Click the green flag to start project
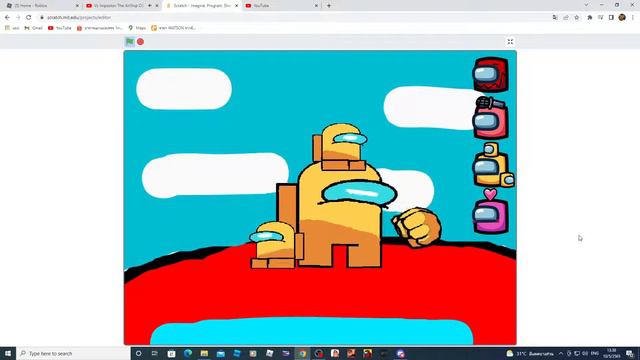This screenshot has height=360, width=640. (x=130, y=42)
